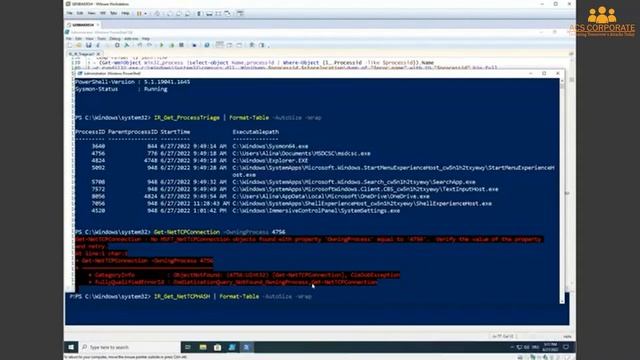Image resolution: width=640 pixels, height=360 pixels.
Task: Open the PowerShell ISE Debug menu
Action: tap(115, 39)
